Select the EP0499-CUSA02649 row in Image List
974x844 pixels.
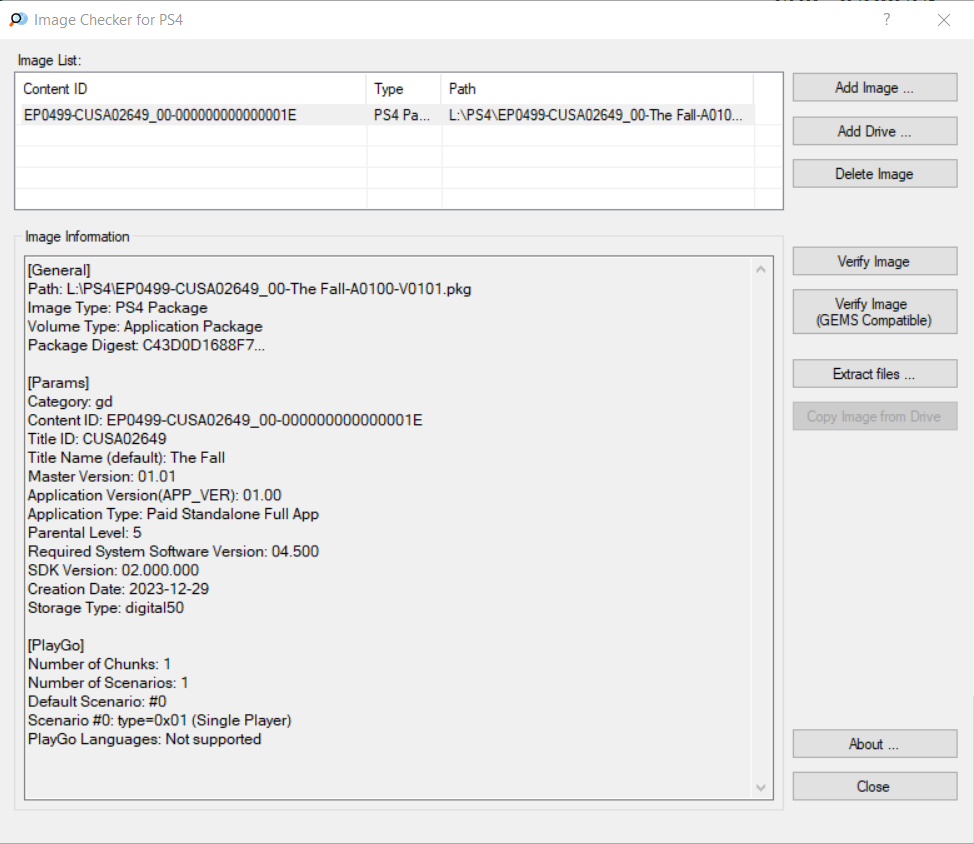pos(386,115)
